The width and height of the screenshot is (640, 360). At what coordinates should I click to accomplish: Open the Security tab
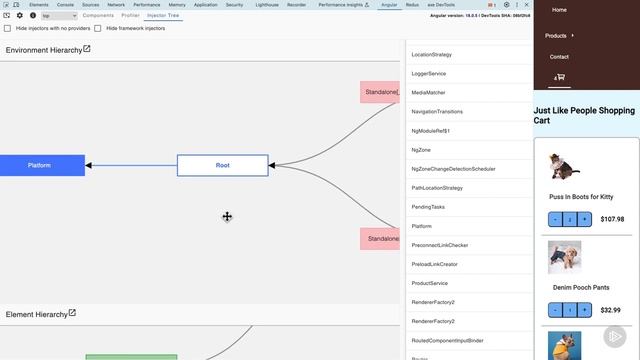tap(235, 5)
